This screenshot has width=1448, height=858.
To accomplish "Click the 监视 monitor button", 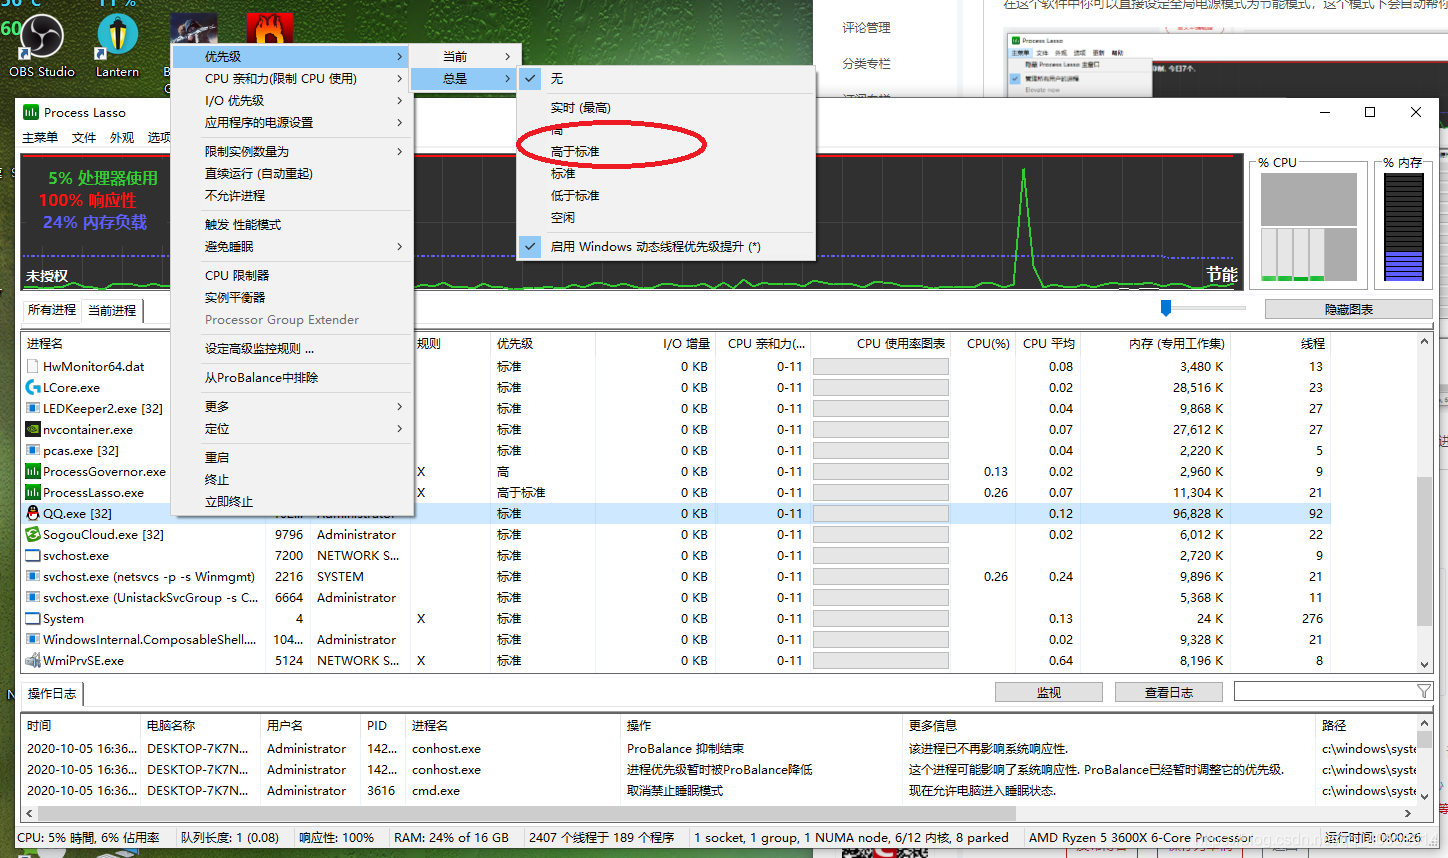I will point(1048,692).
